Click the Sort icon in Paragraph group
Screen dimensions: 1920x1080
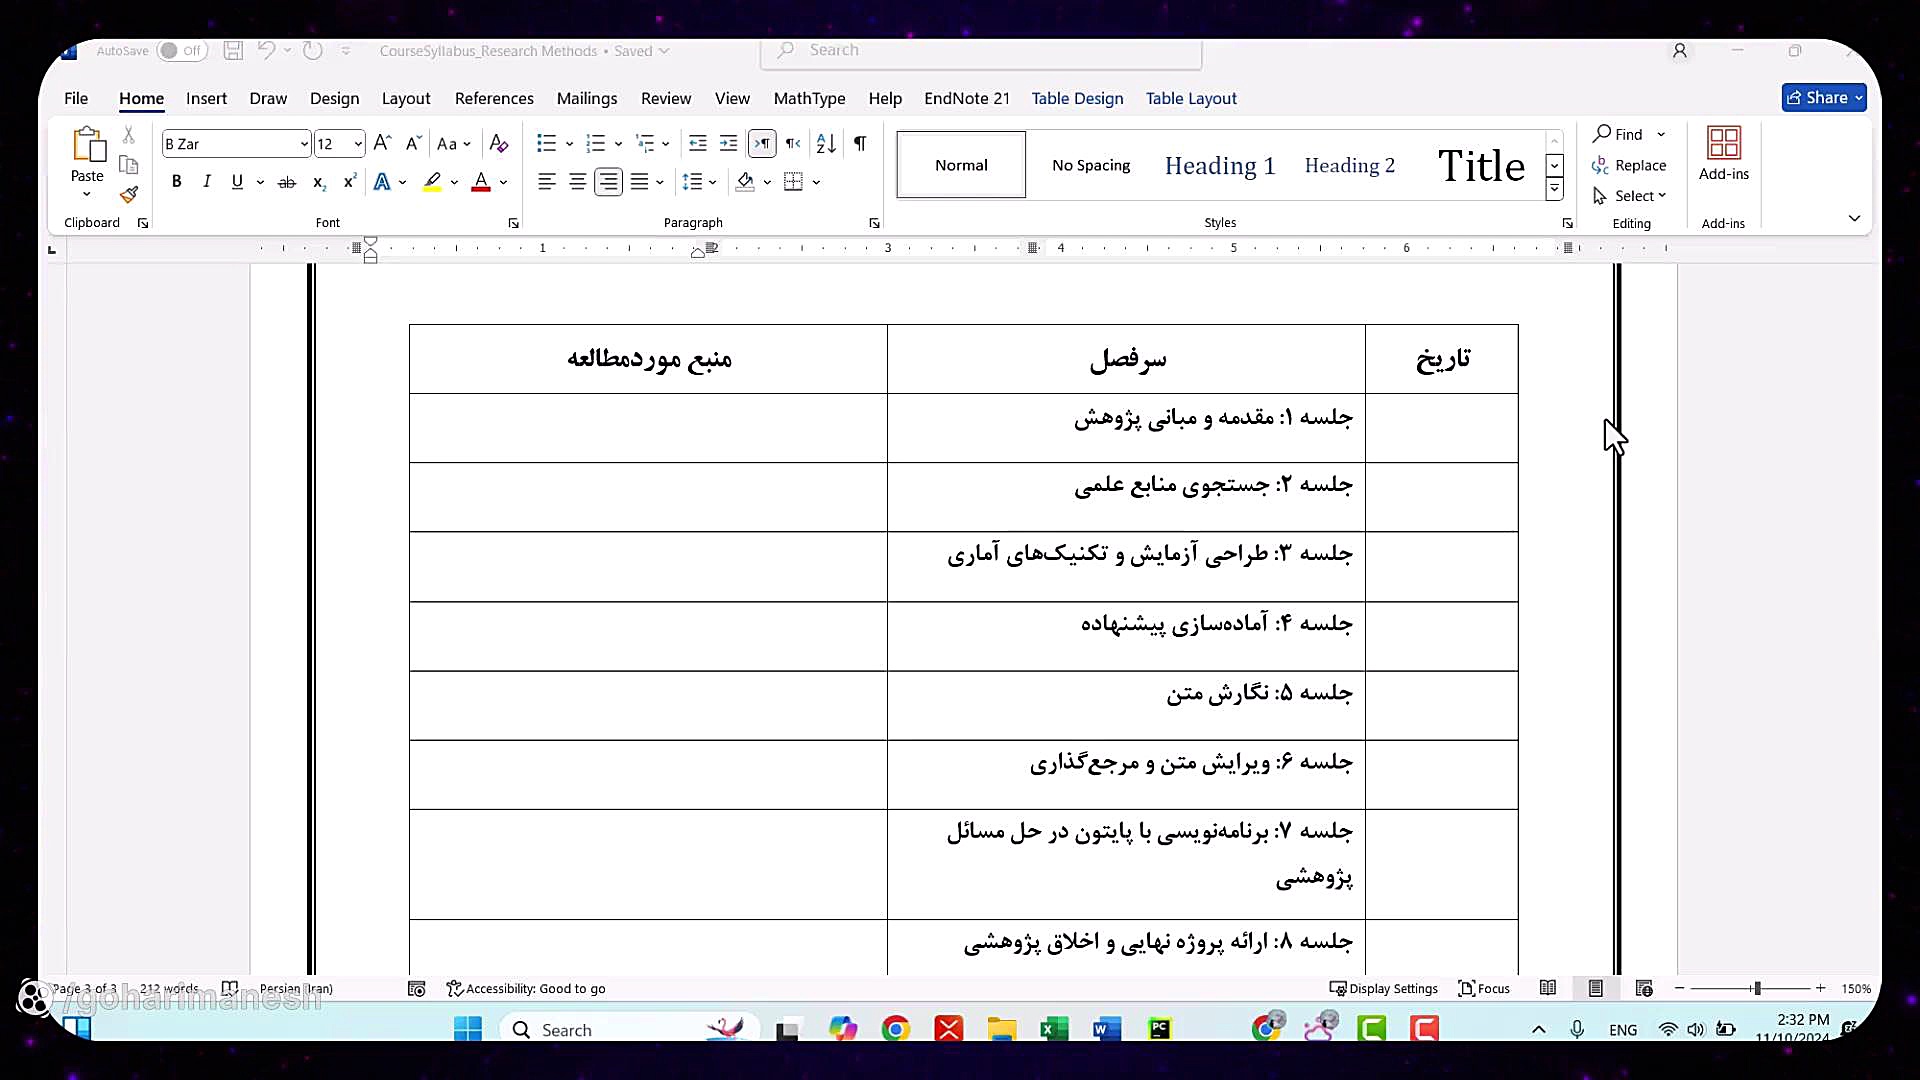tap(826, 144)
